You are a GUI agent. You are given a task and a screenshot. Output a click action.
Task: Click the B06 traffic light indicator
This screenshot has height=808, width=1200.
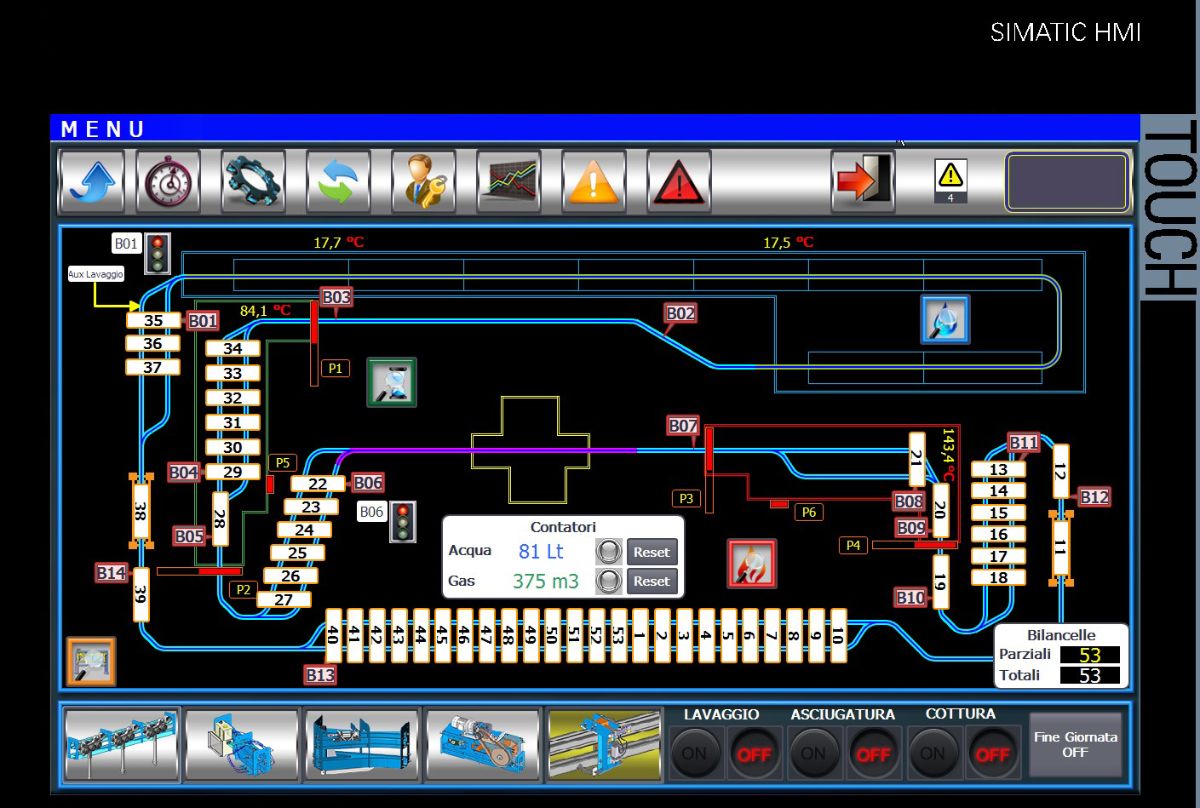403,521
